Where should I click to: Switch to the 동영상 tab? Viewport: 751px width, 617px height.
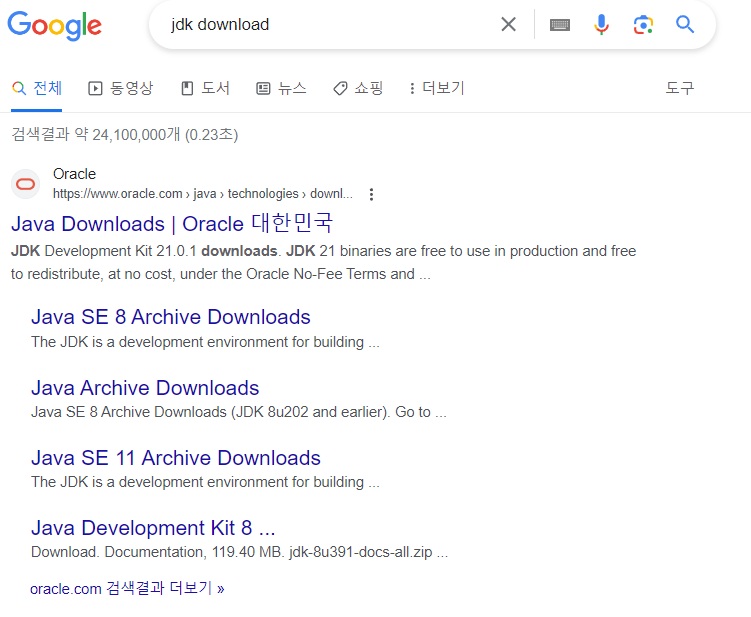120,88
